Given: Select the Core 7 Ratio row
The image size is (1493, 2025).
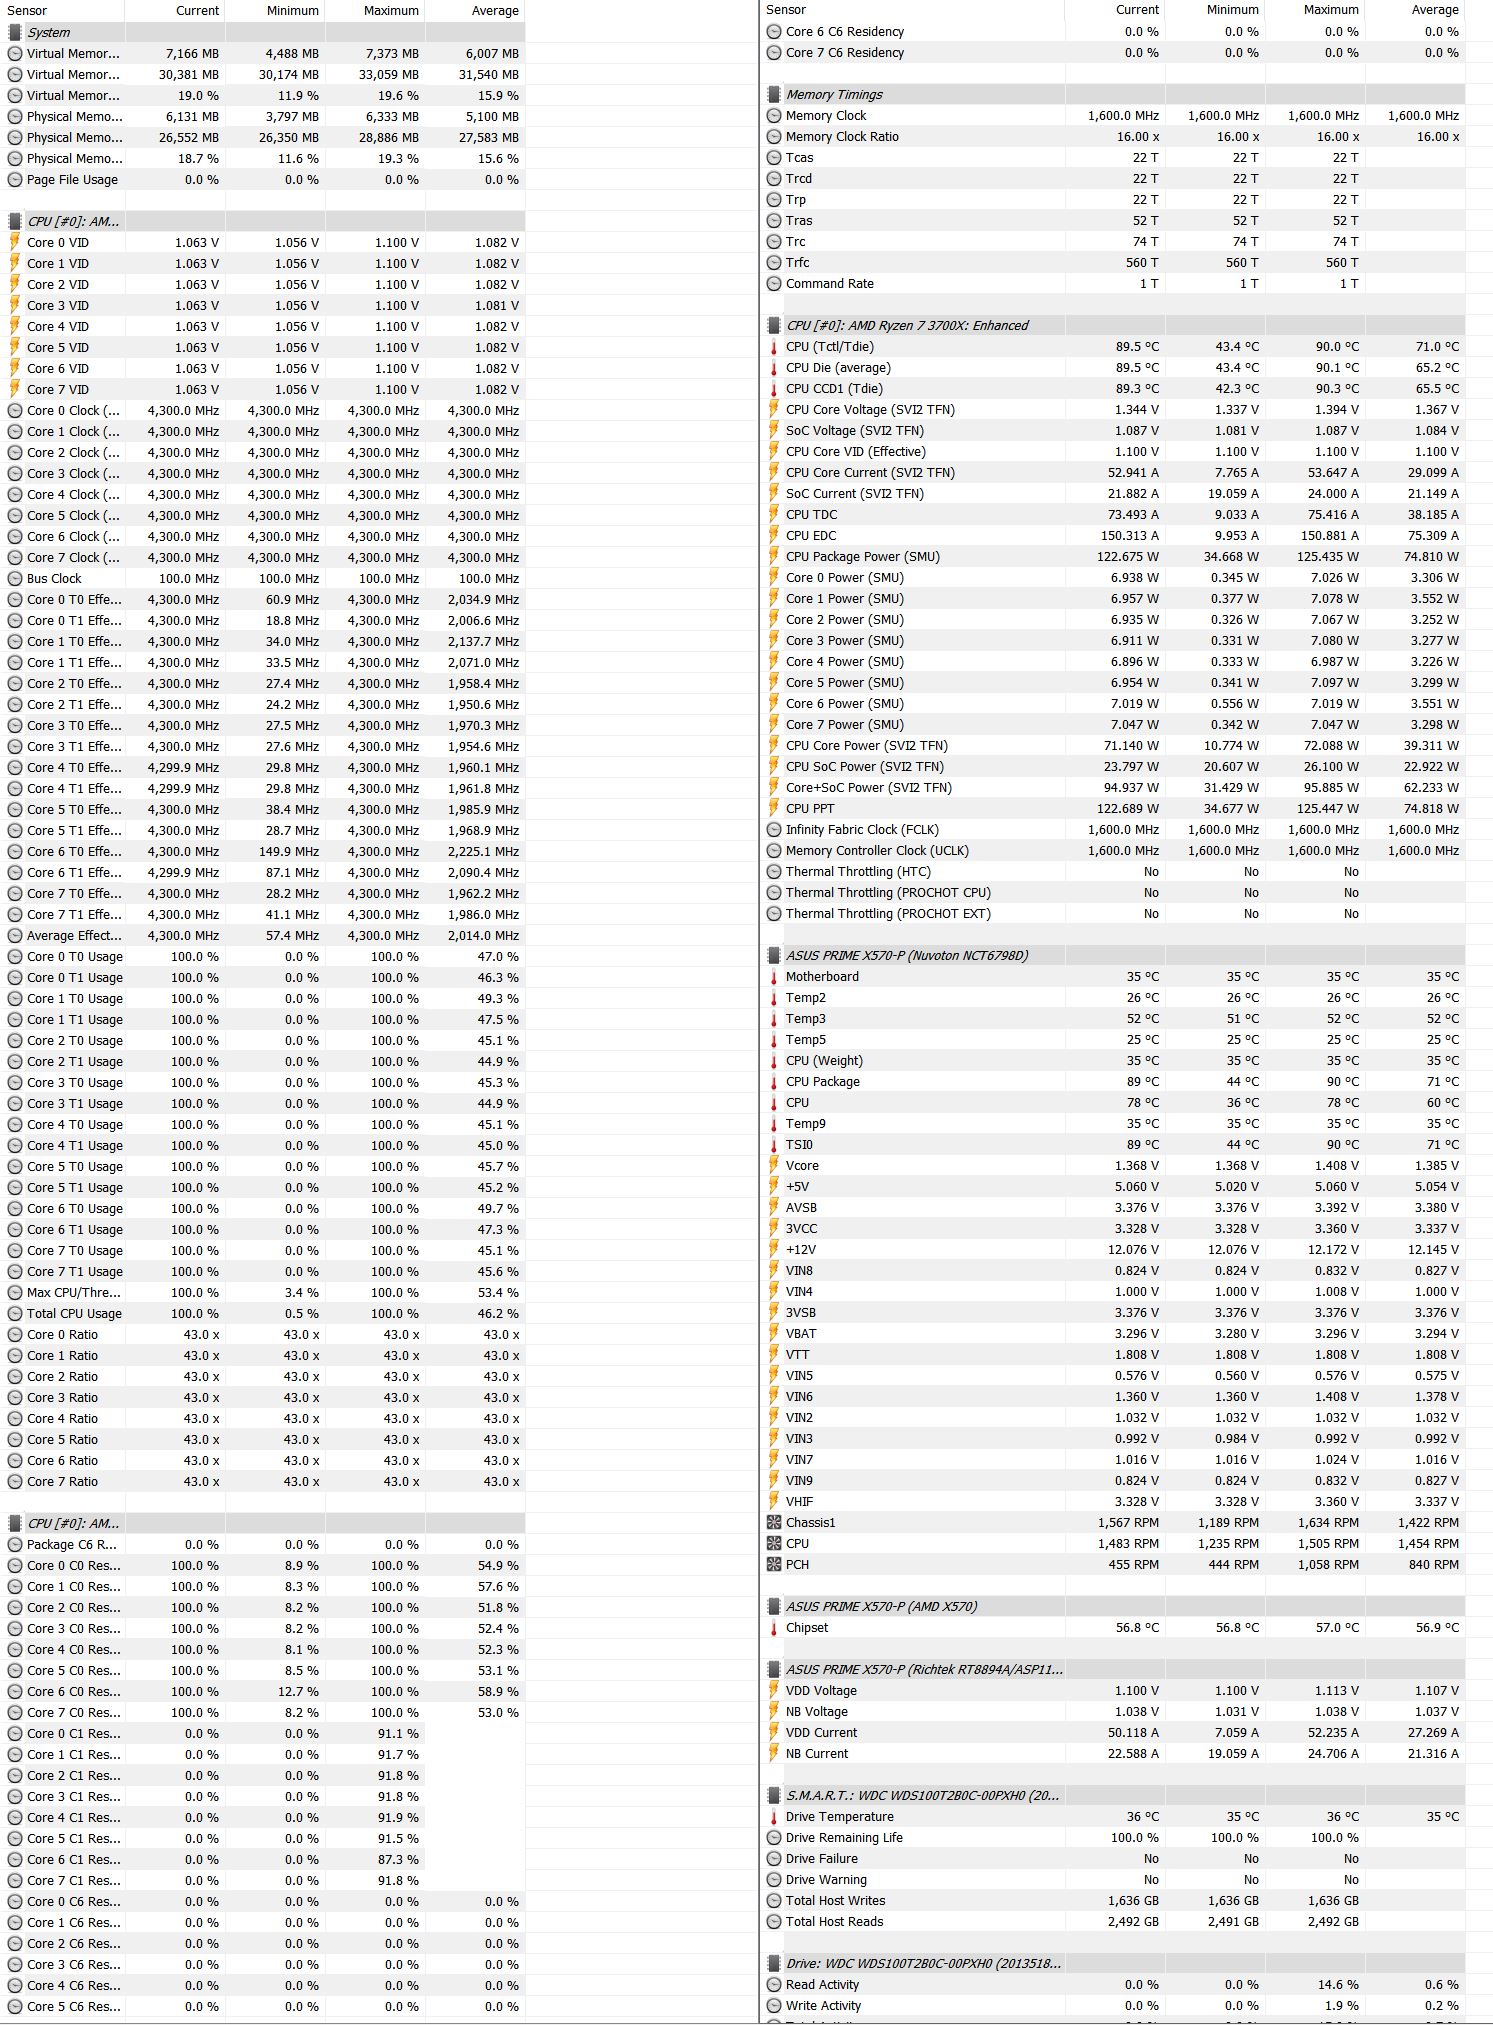Looking at the screenshot, I should (264, 1482).
